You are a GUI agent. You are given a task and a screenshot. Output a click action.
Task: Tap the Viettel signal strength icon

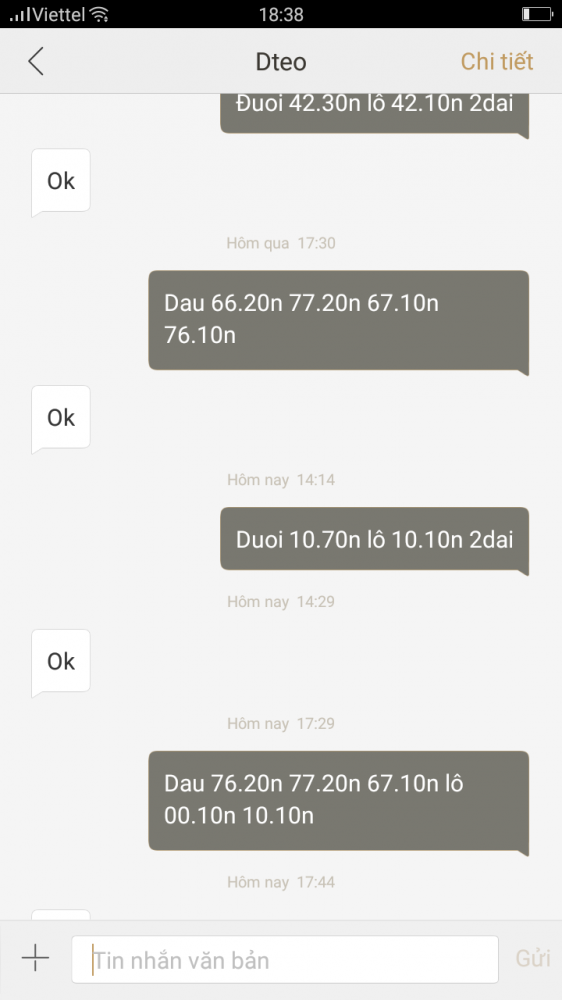(19, 15)
